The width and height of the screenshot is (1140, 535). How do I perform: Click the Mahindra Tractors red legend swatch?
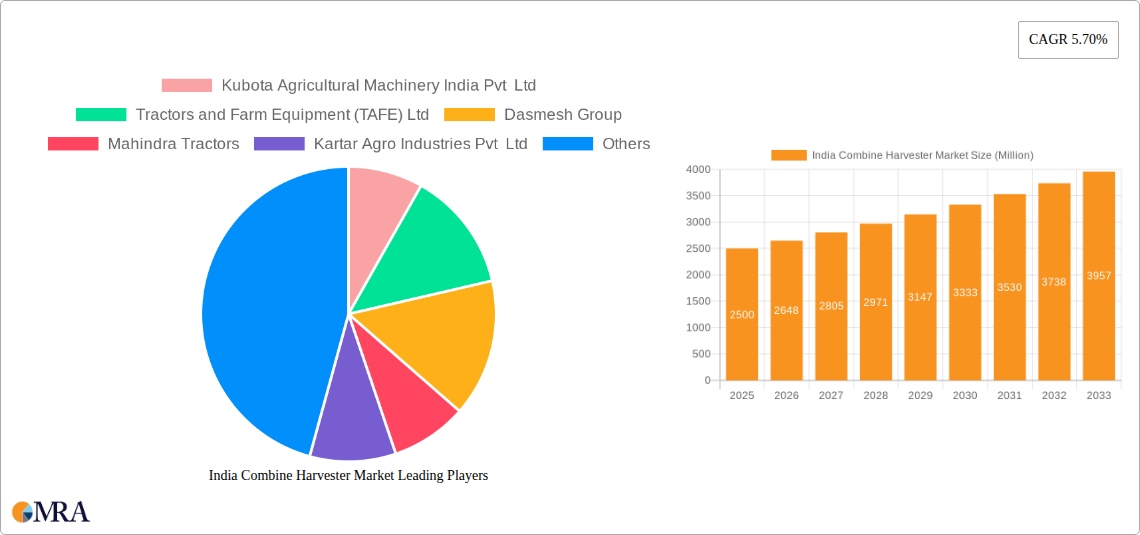pos(73,143)
